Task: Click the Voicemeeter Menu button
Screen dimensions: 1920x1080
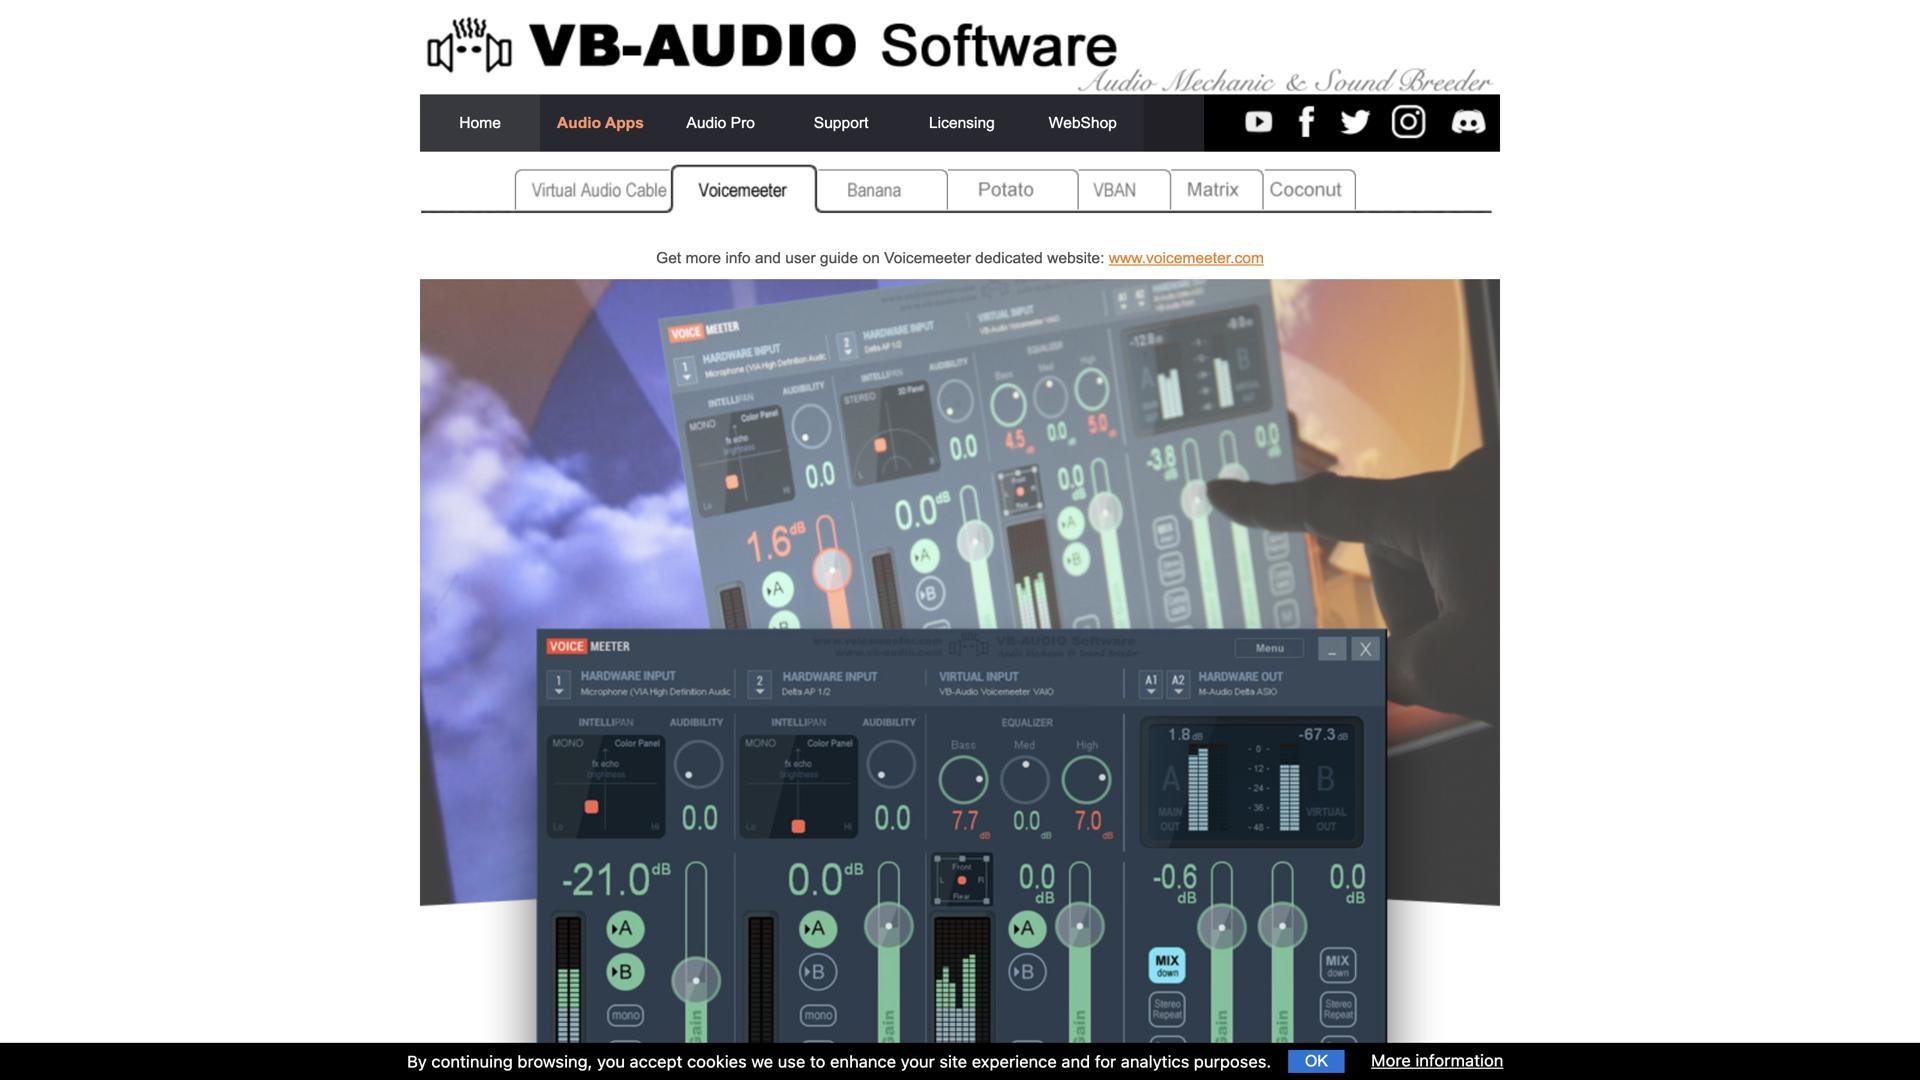Action: 1269,648
